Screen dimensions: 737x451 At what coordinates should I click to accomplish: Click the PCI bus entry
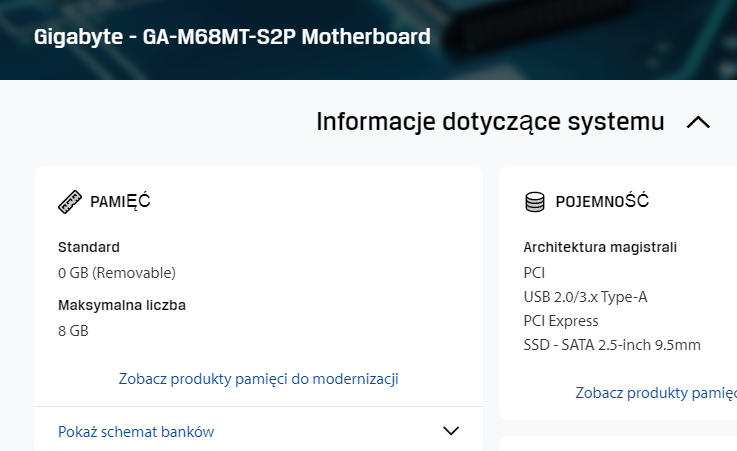tap(534, 273)
